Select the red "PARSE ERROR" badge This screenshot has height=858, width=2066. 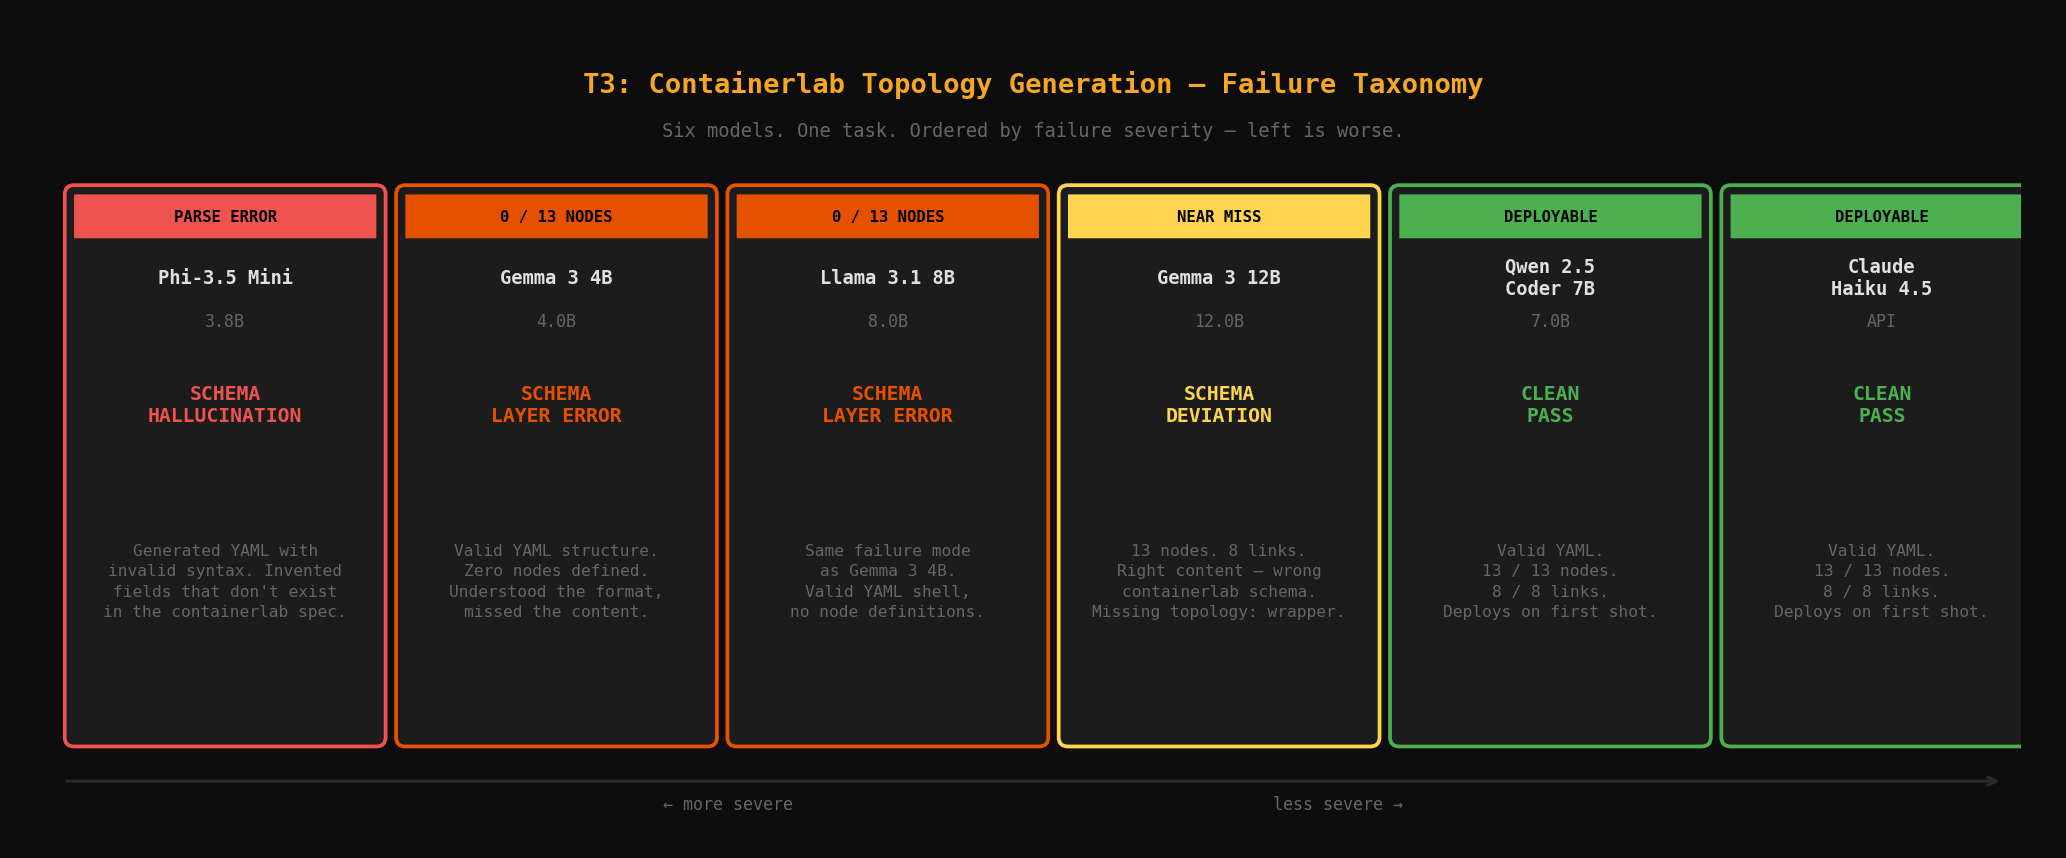point(225,216)
